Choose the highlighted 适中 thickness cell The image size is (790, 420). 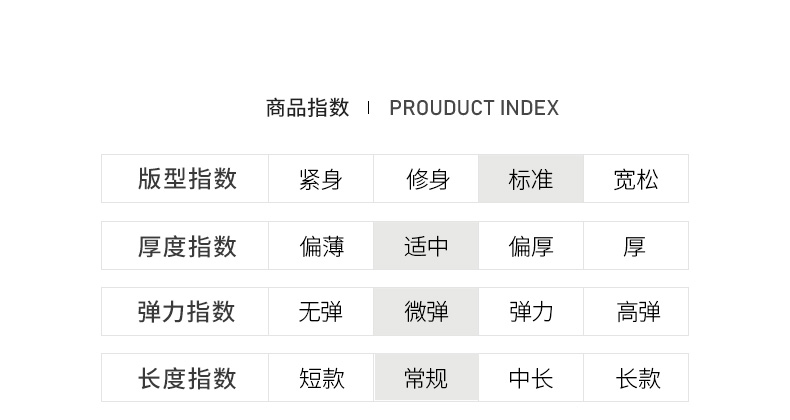pyautogui.click(x=427, y=246)
